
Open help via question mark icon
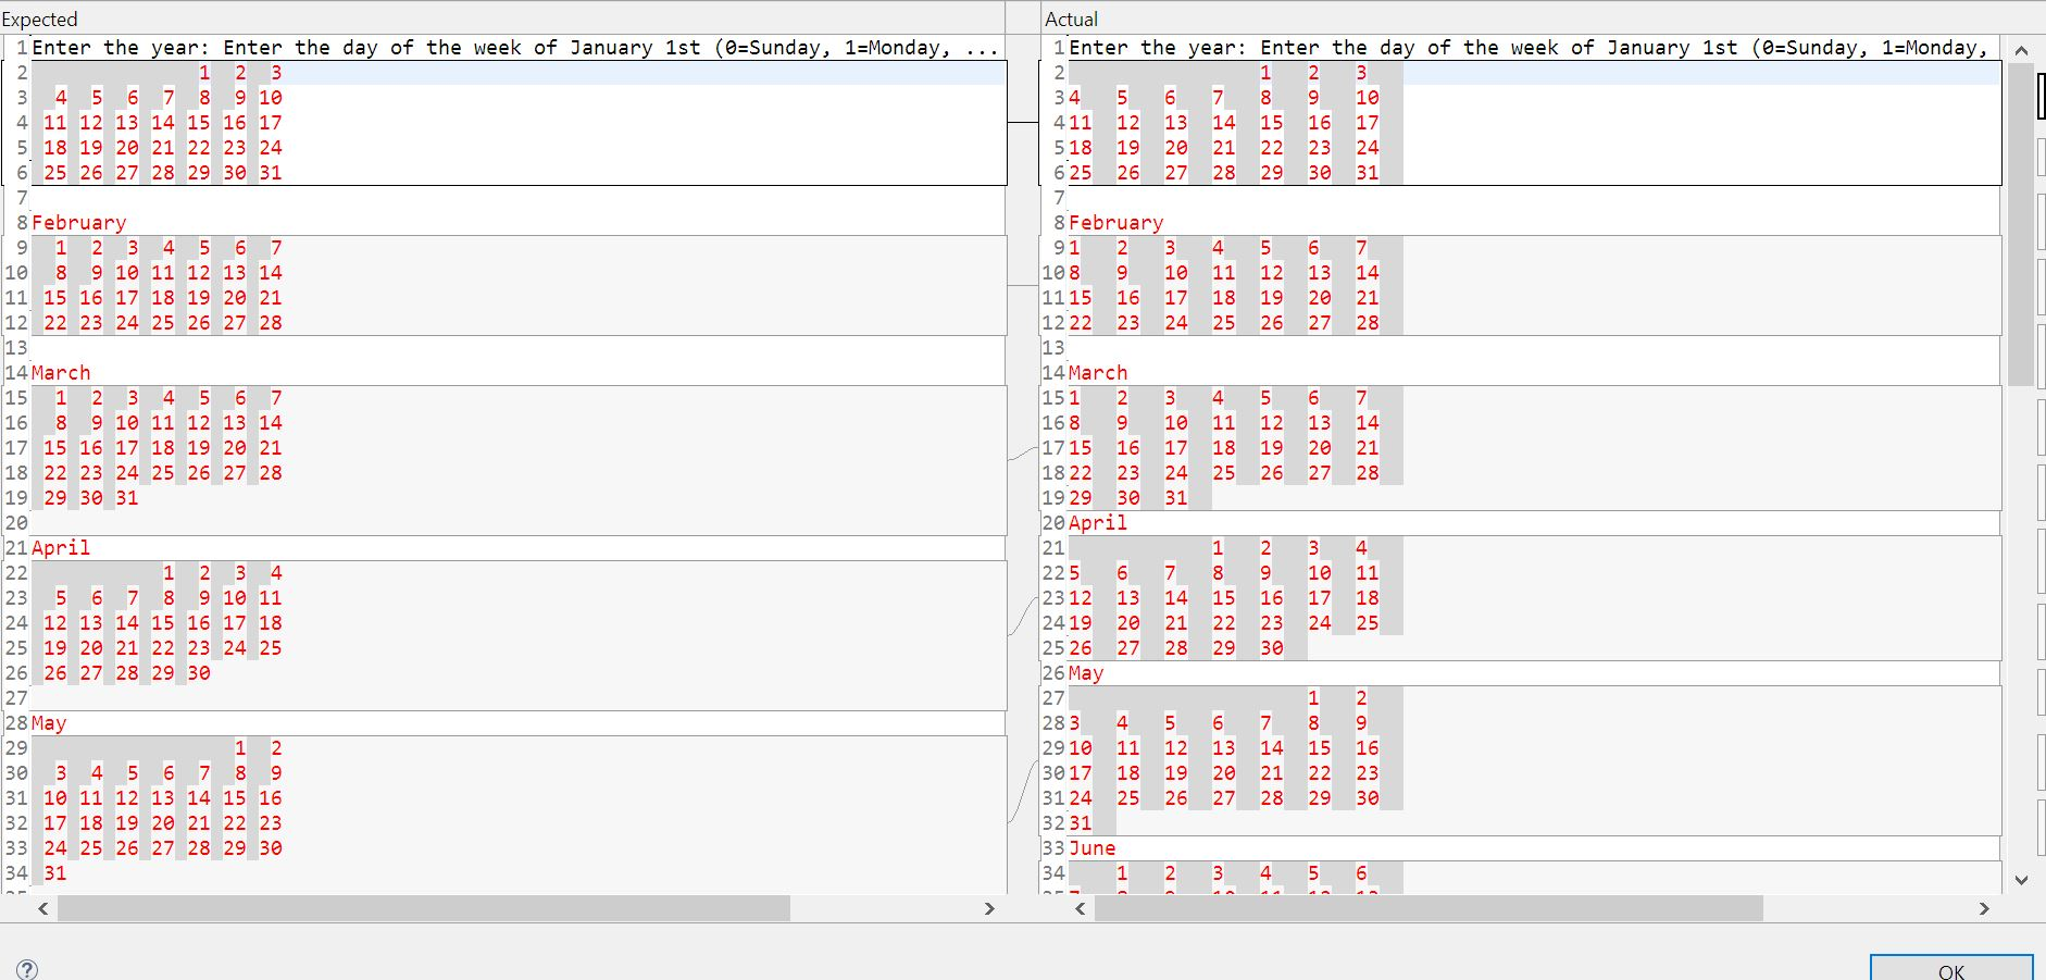click(28, 968)
